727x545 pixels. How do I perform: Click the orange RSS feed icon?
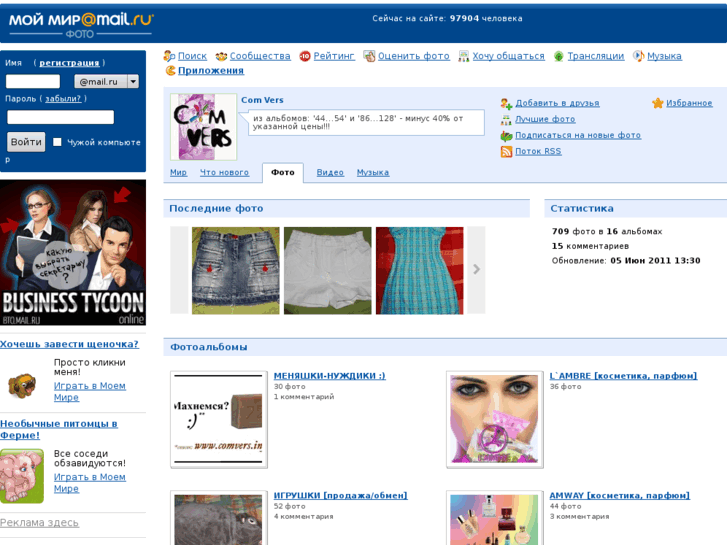click(506, 152)
